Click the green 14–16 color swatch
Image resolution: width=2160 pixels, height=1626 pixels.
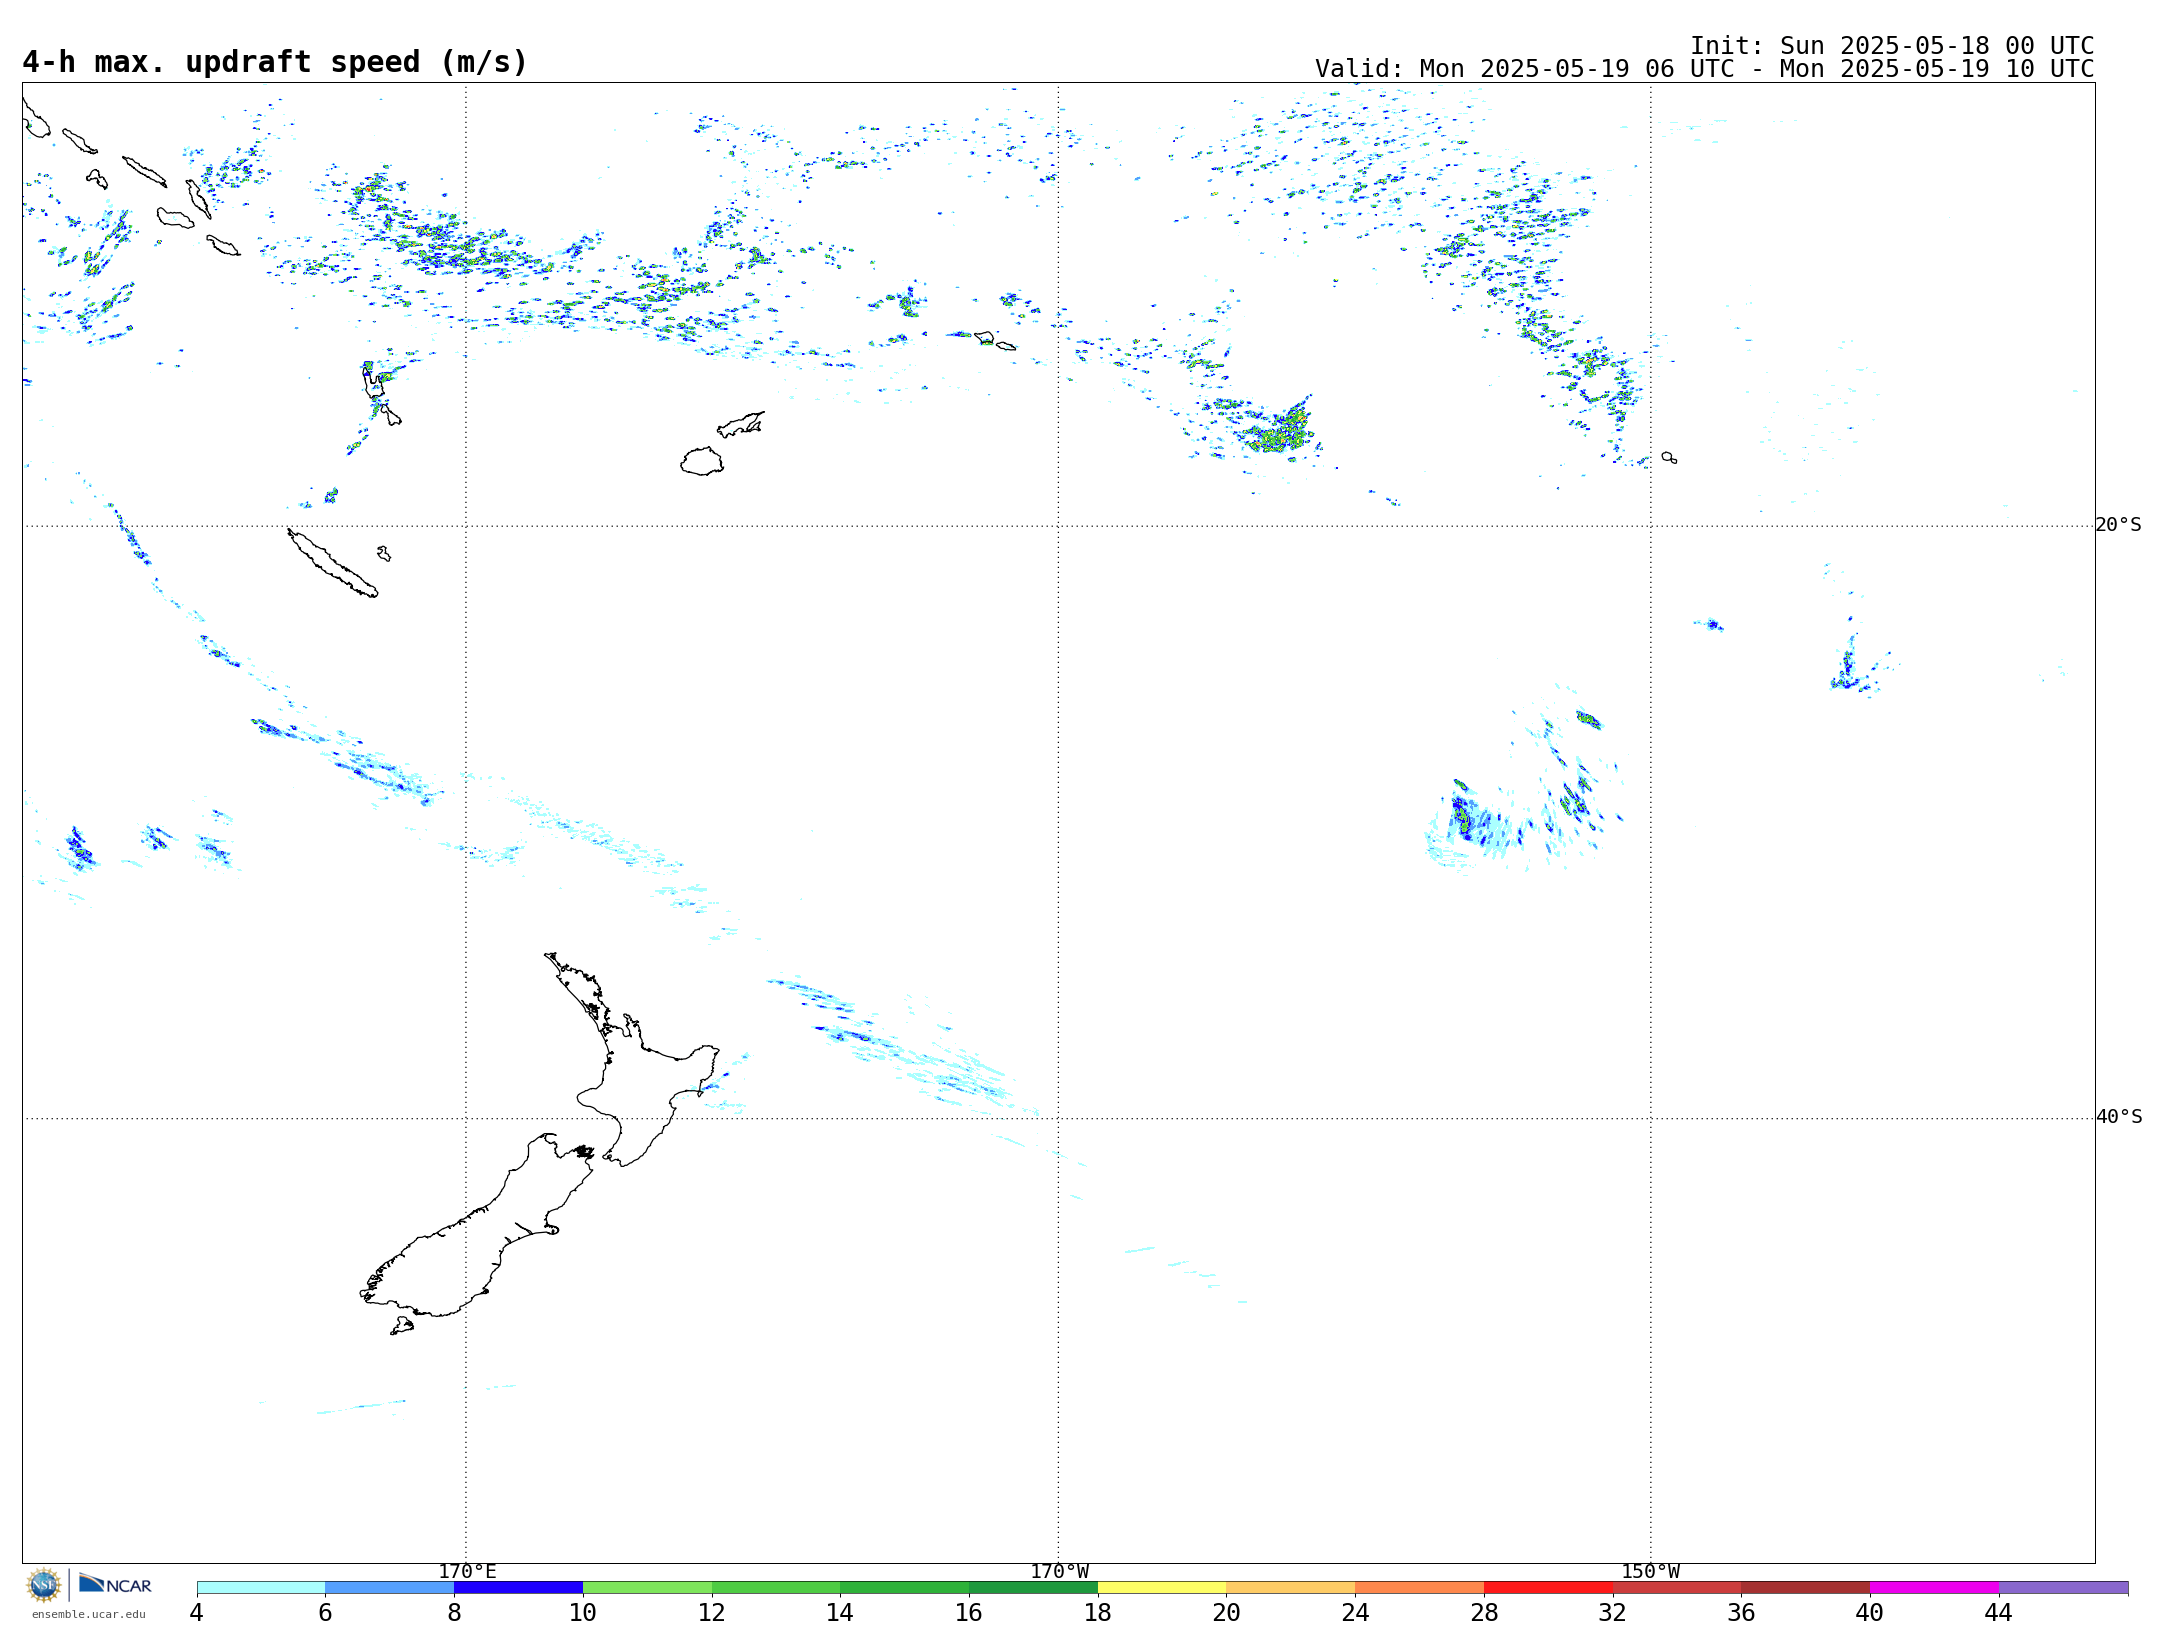point(905,1587)
